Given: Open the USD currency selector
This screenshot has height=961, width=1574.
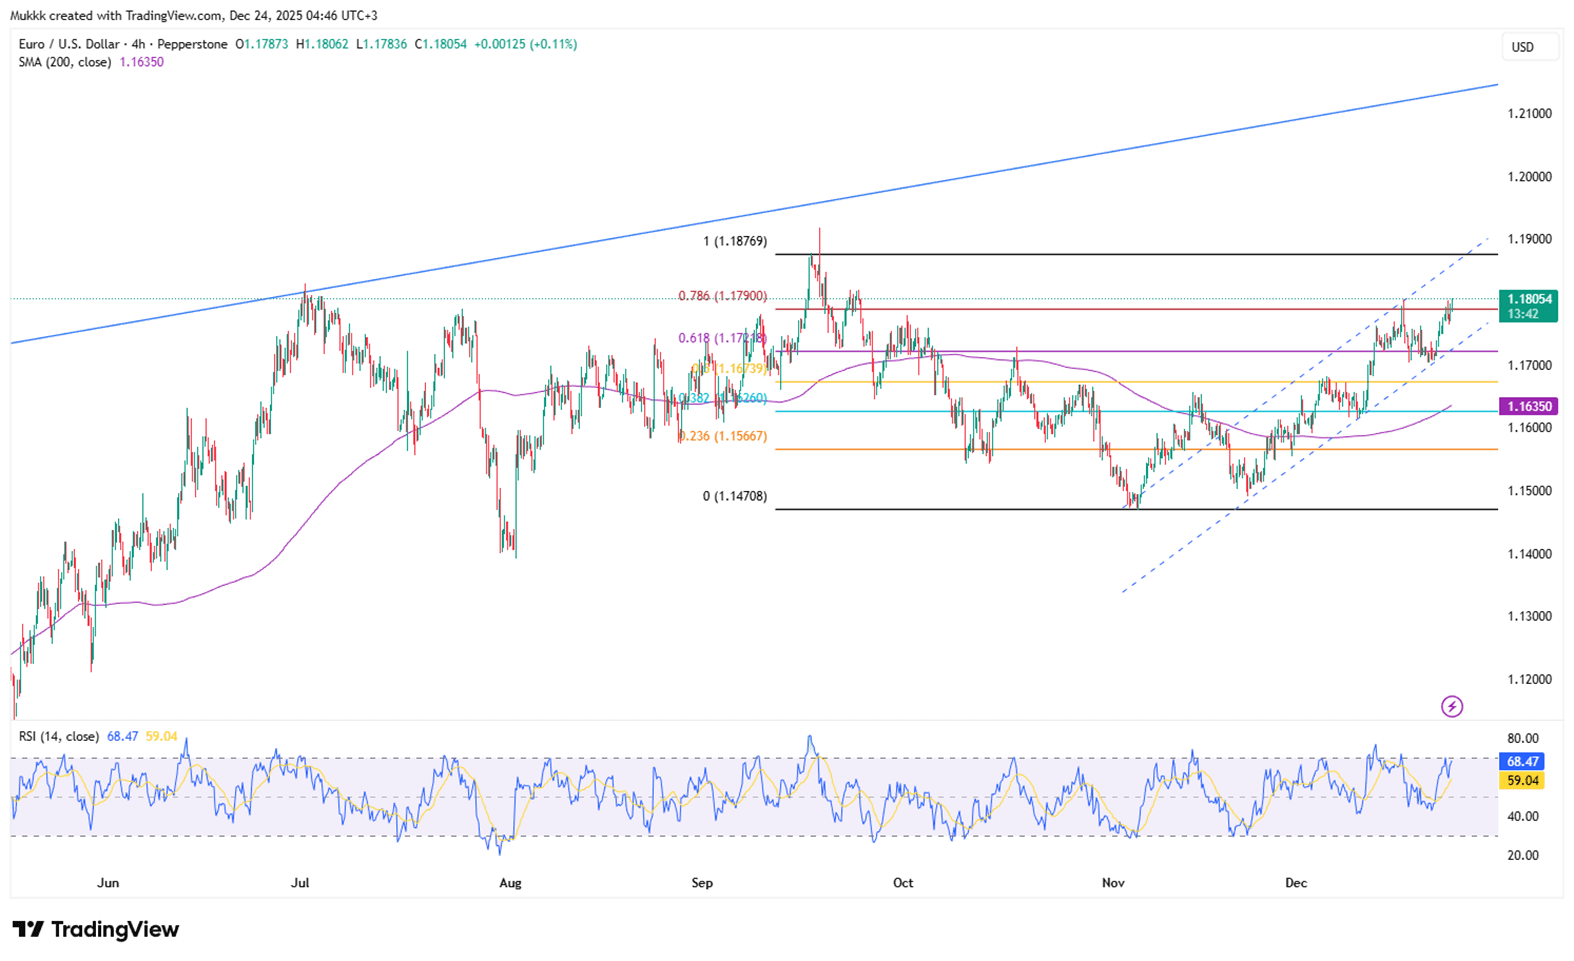Looking at the screenshot, I should pyautogui.click(x=1522, y=47).
